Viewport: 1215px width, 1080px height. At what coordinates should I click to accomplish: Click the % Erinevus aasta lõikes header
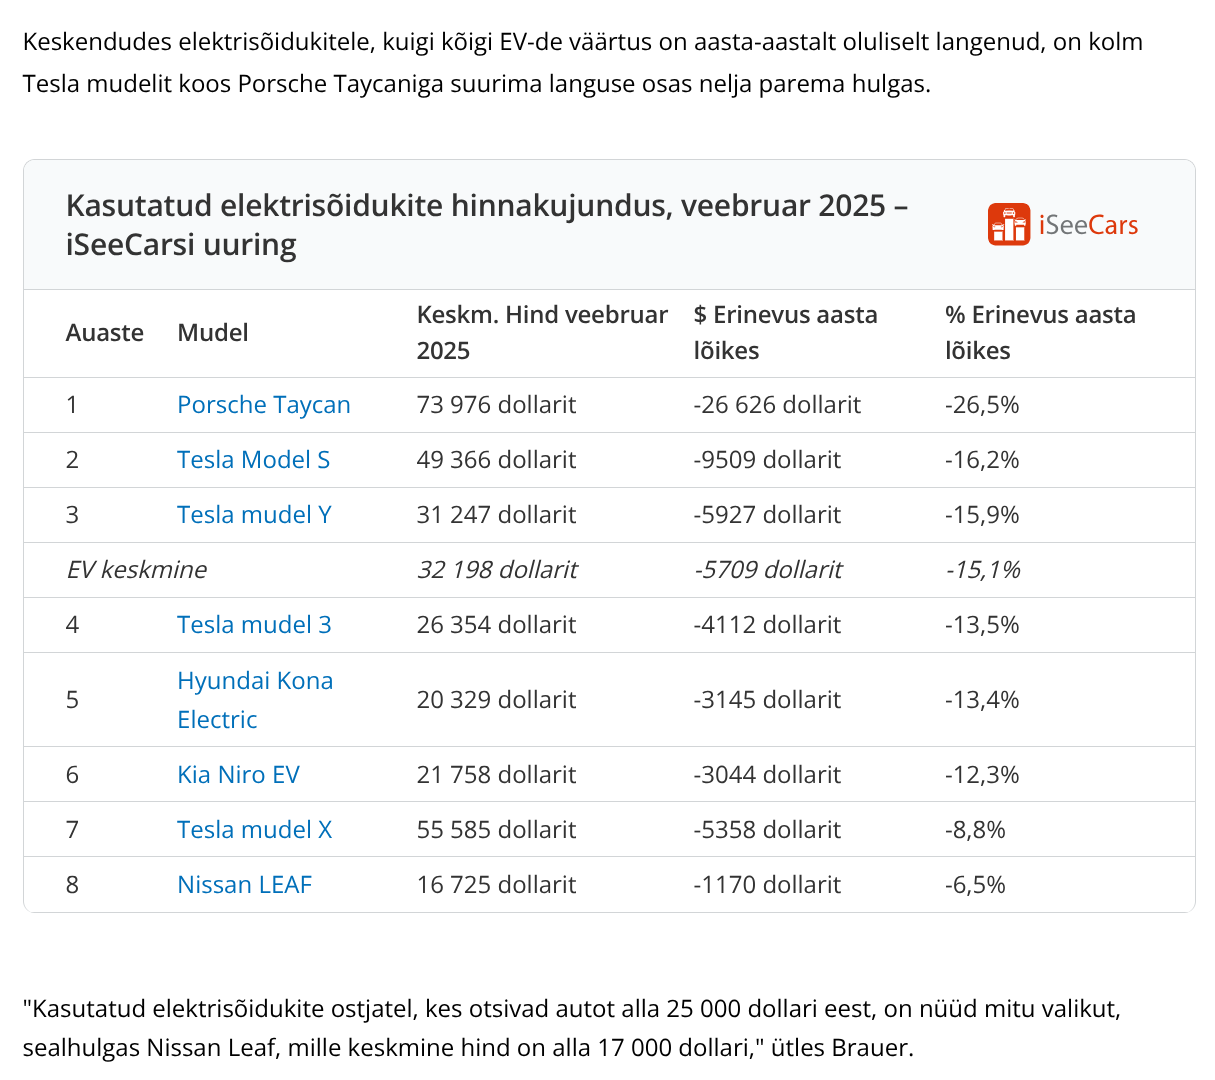[x=1040, y=333]
